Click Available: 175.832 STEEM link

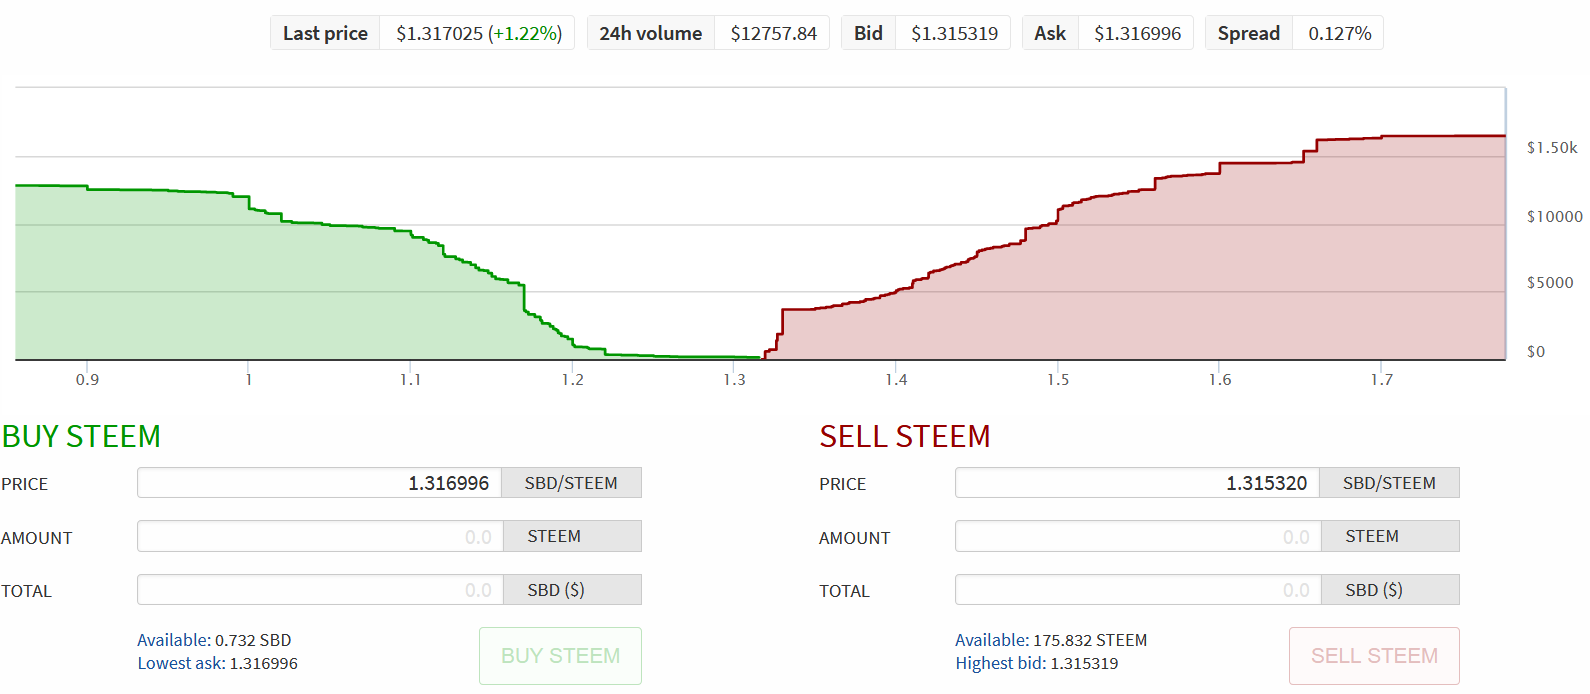[x=1051, y=640]
